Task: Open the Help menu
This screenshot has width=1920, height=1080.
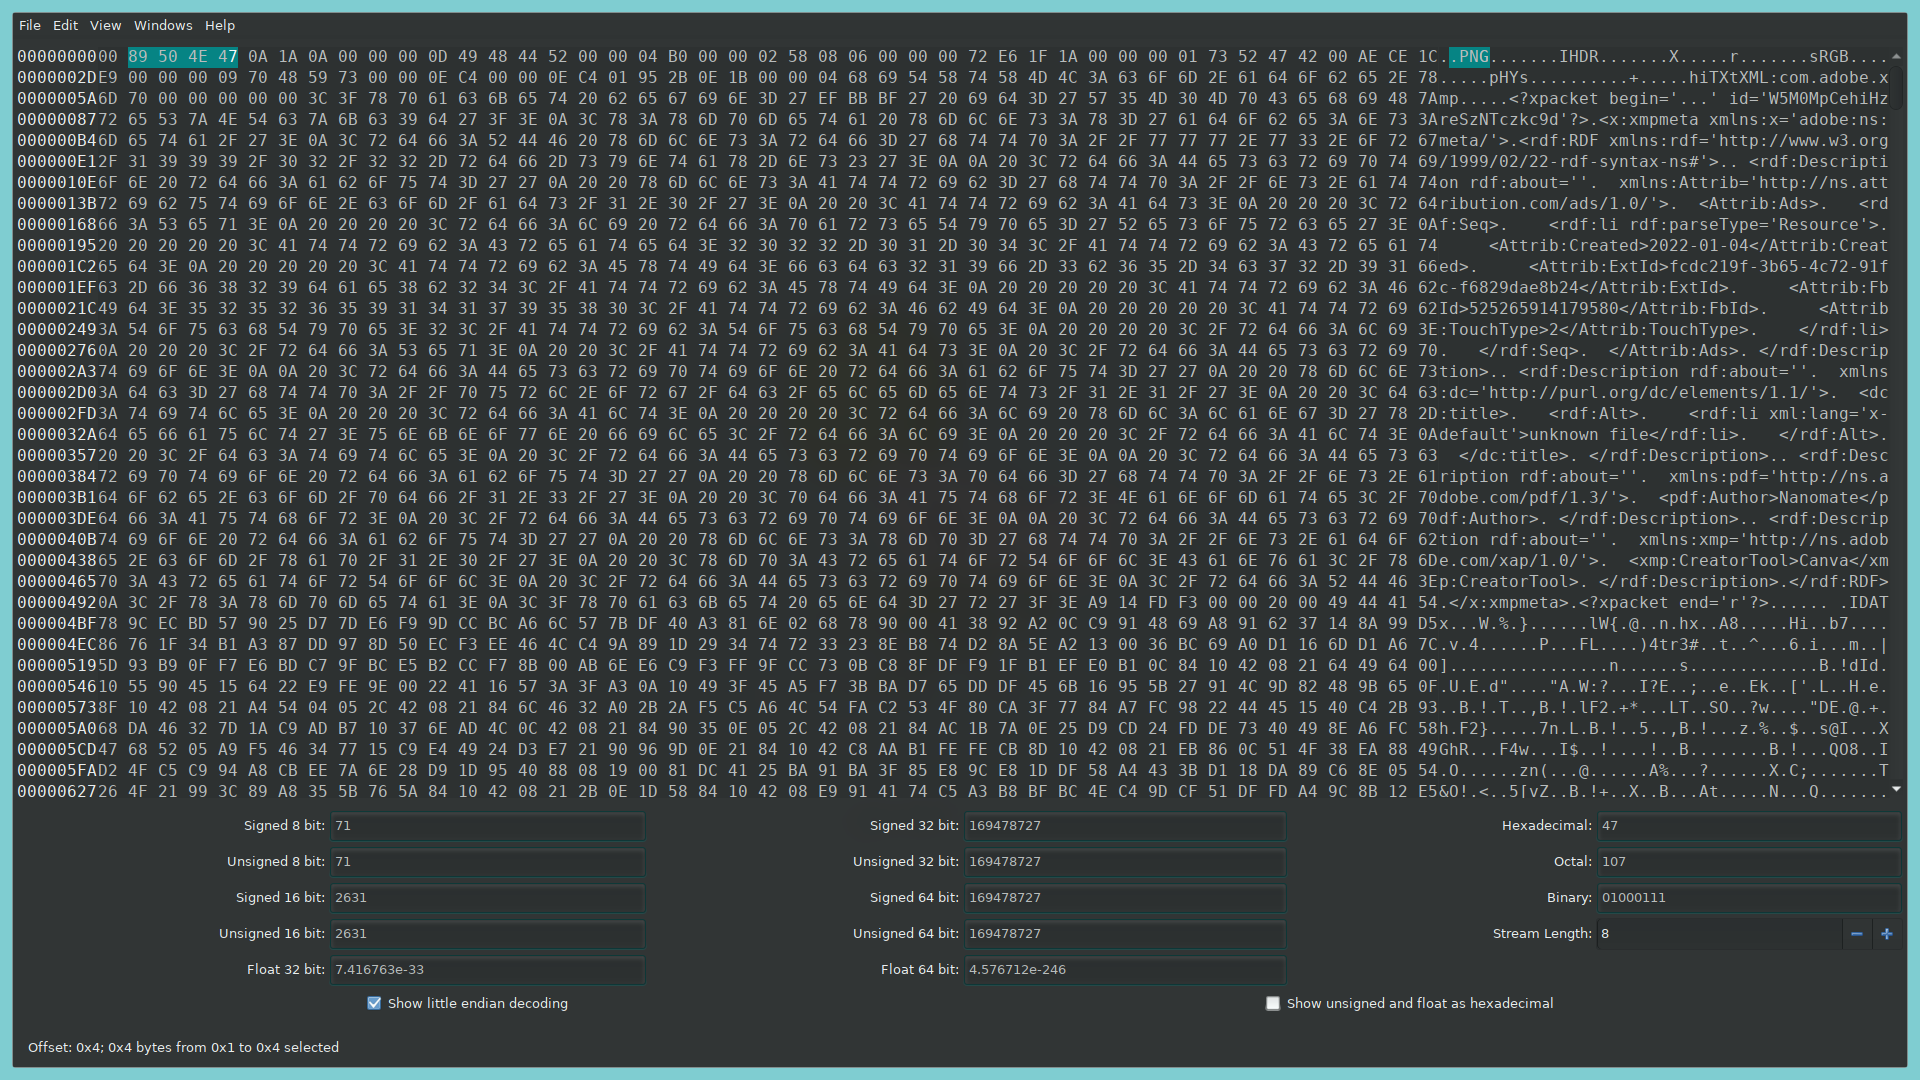Action: click(220, 25)
